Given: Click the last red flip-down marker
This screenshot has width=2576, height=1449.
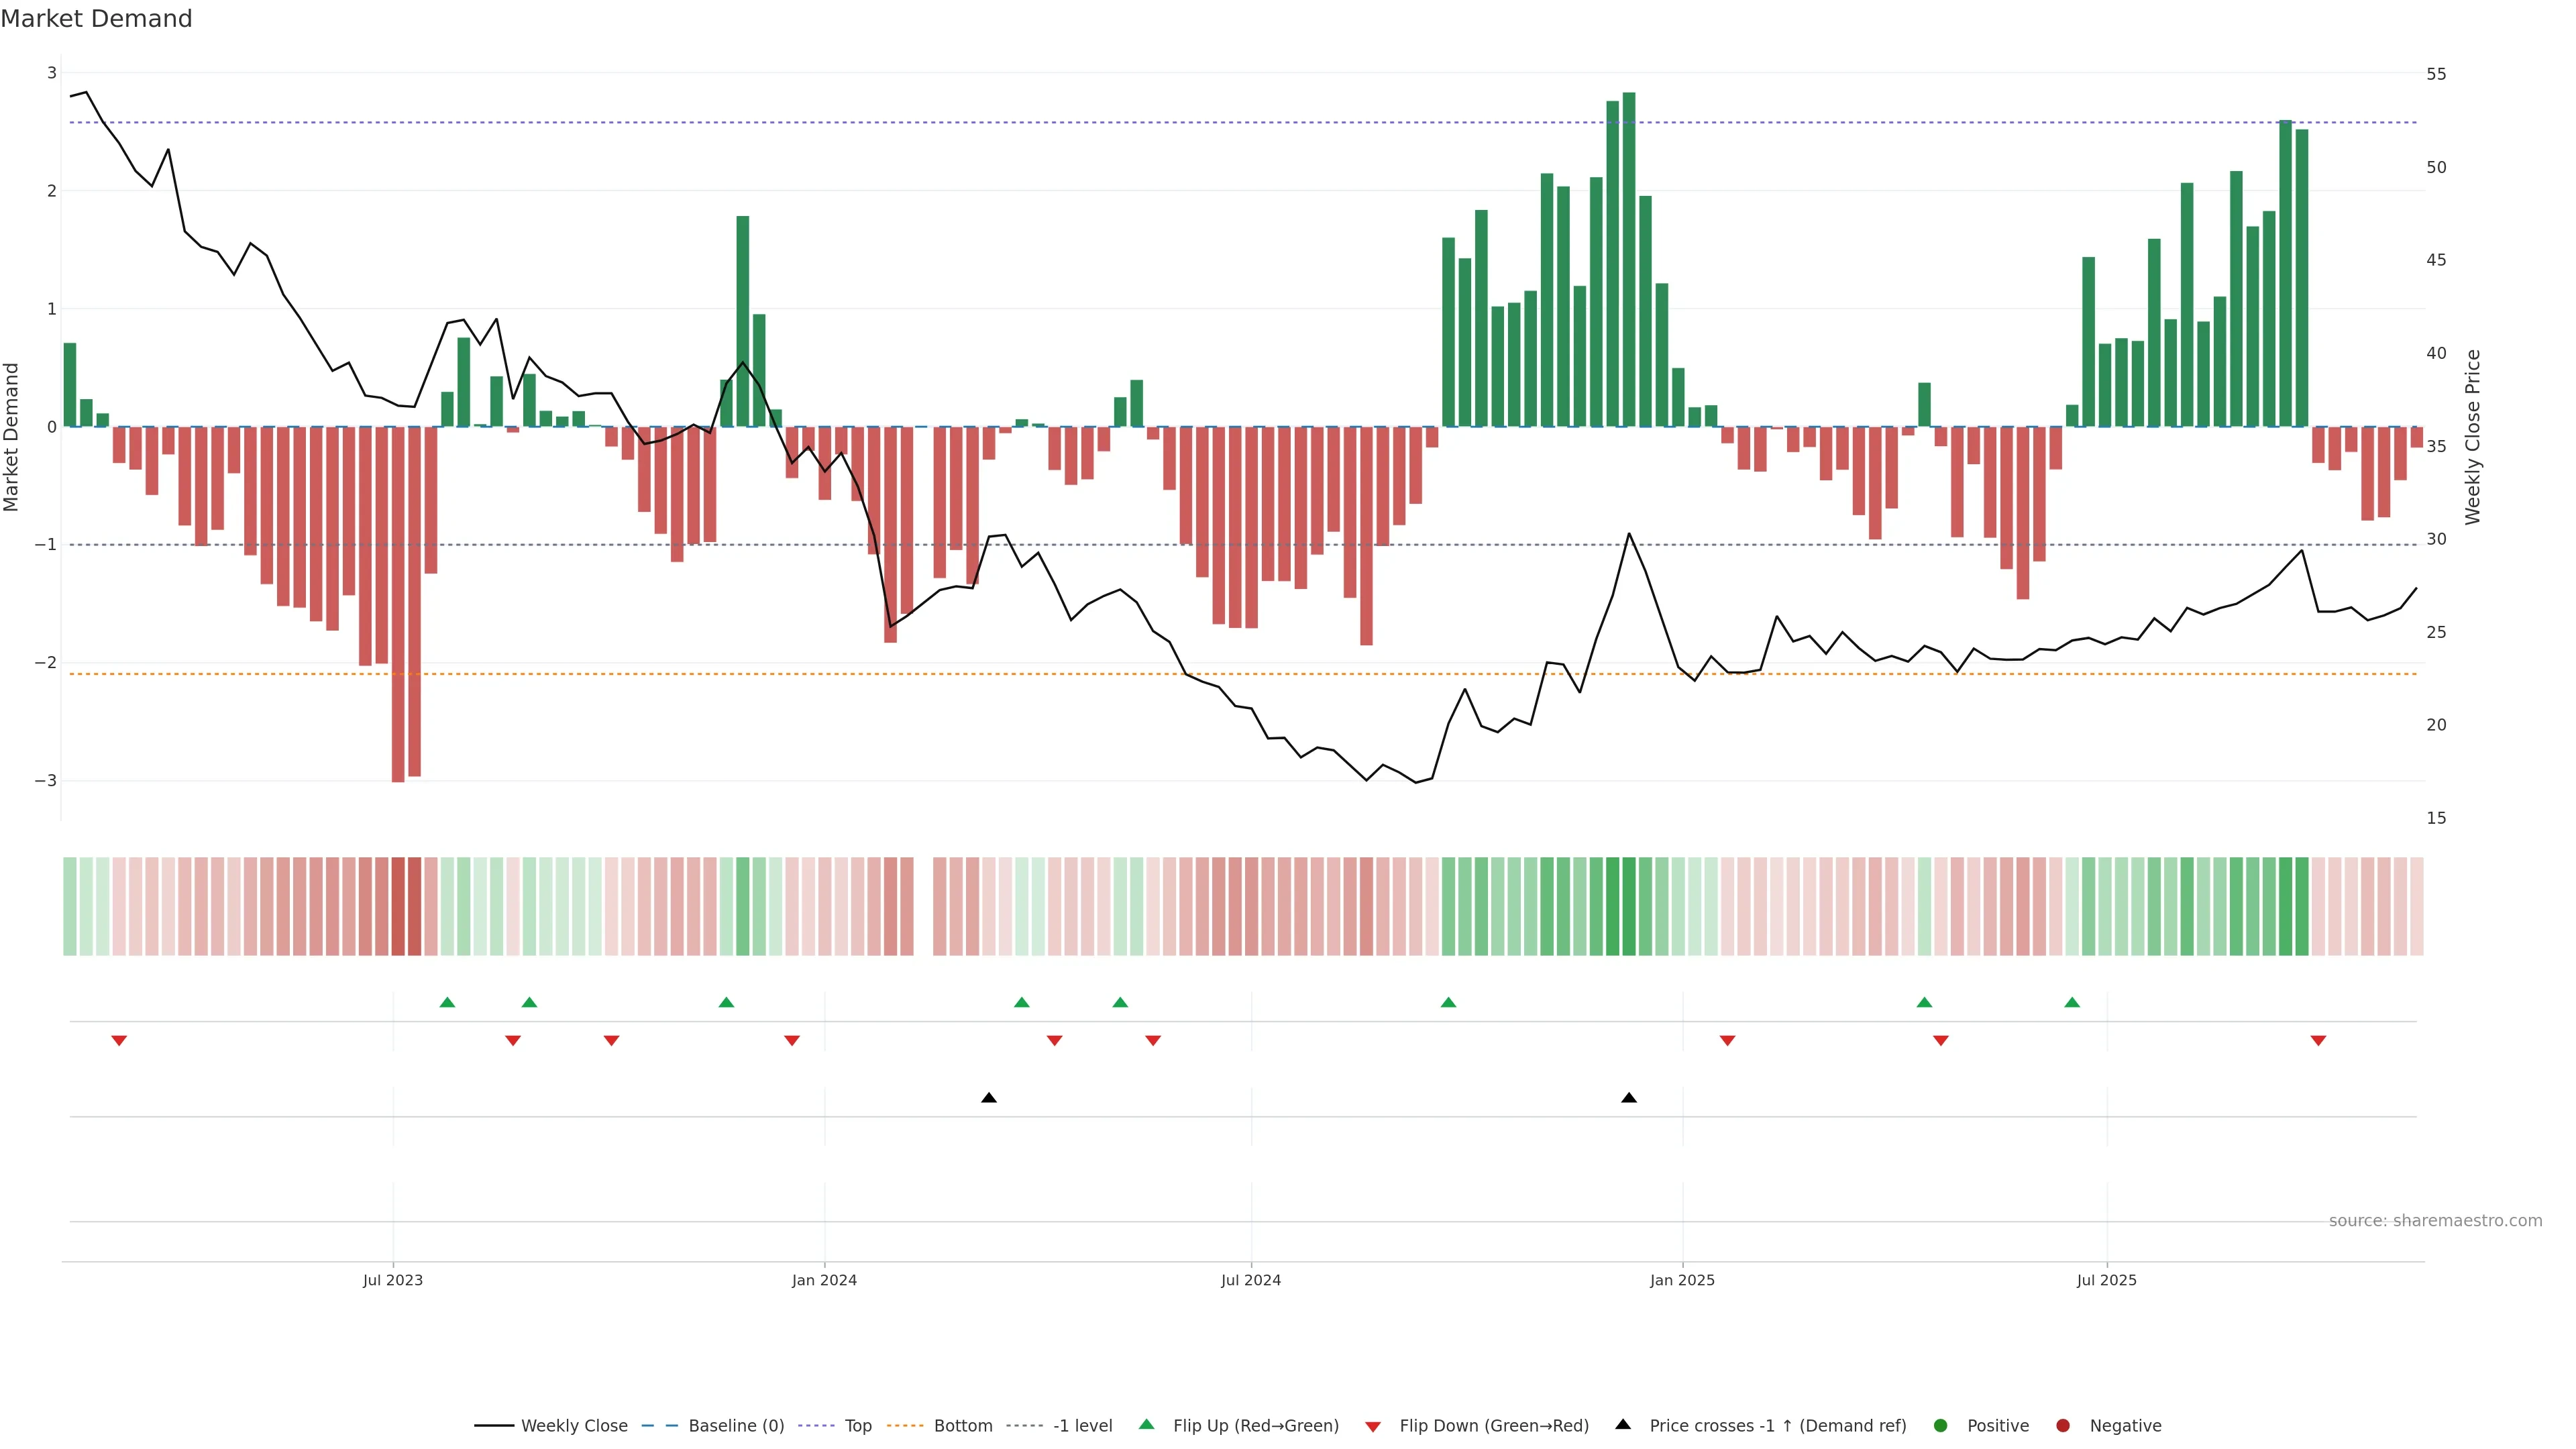Looking at the screenshot, I should pyautogui.click(x=2318, y=1041).
